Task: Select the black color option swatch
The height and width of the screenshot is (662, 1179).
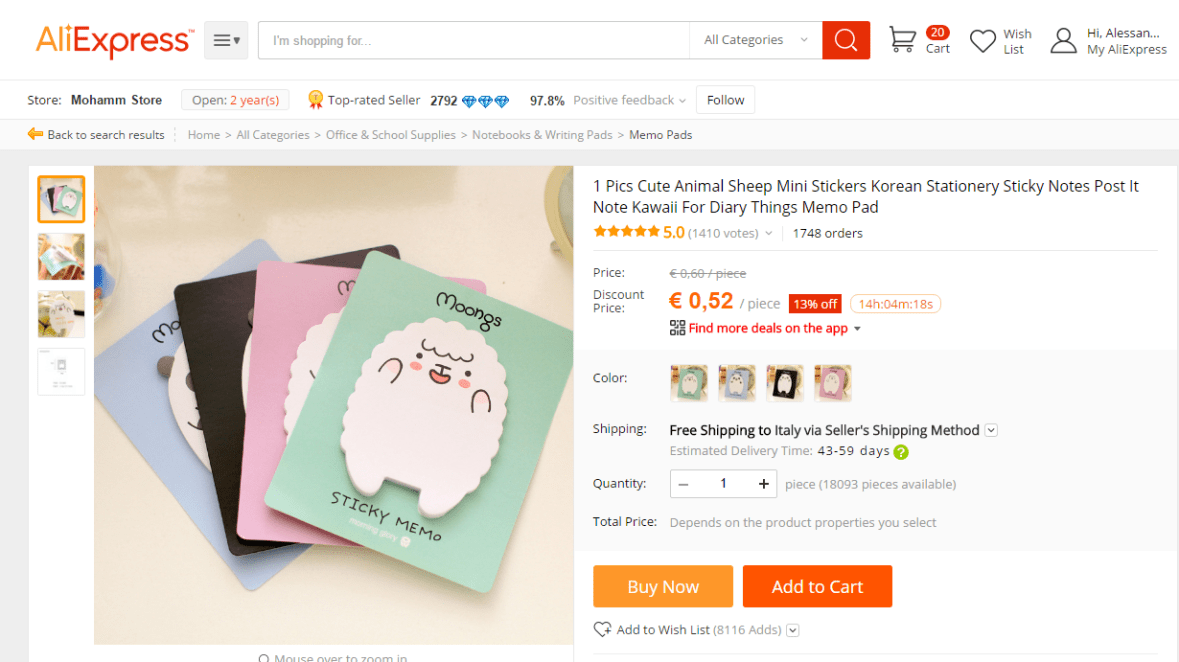Action: tap(785, 383)
